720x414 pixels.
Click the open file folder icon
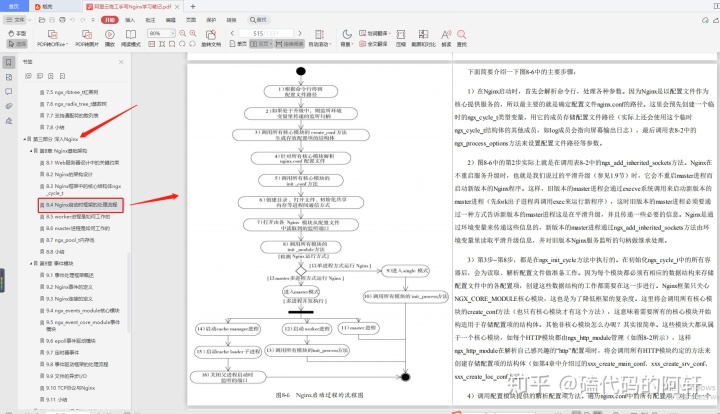pyautogui.click(x=42, y=20)
